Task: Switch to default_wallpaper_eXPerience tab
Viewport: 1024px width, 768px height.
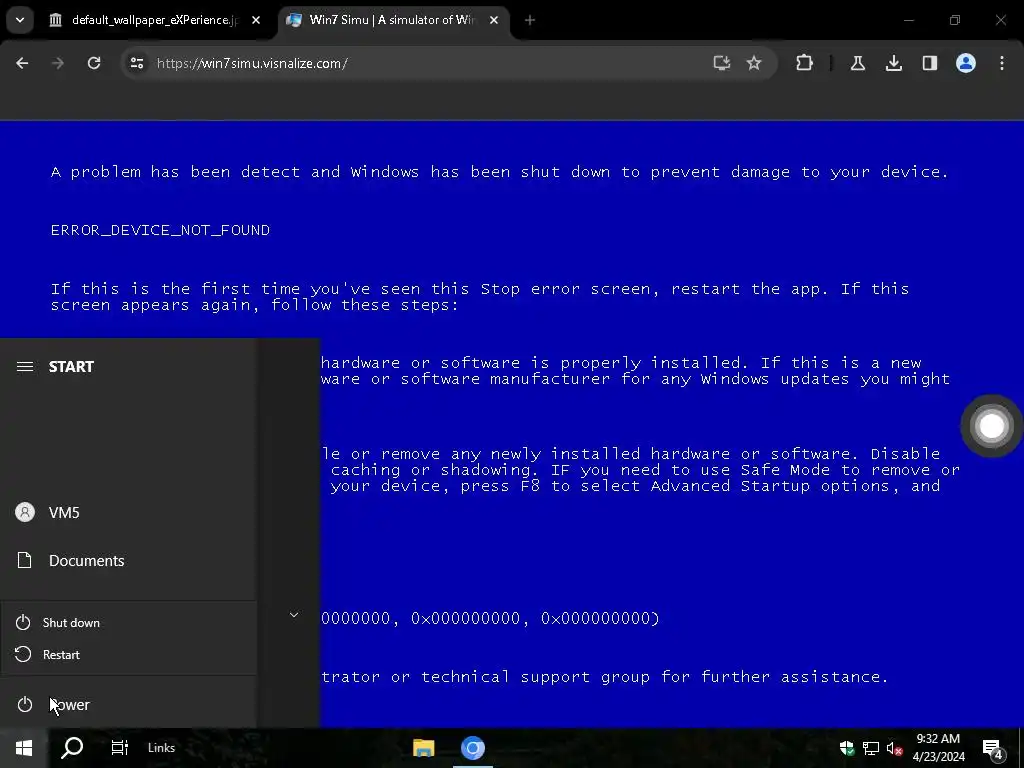Action: pos(153,20)
